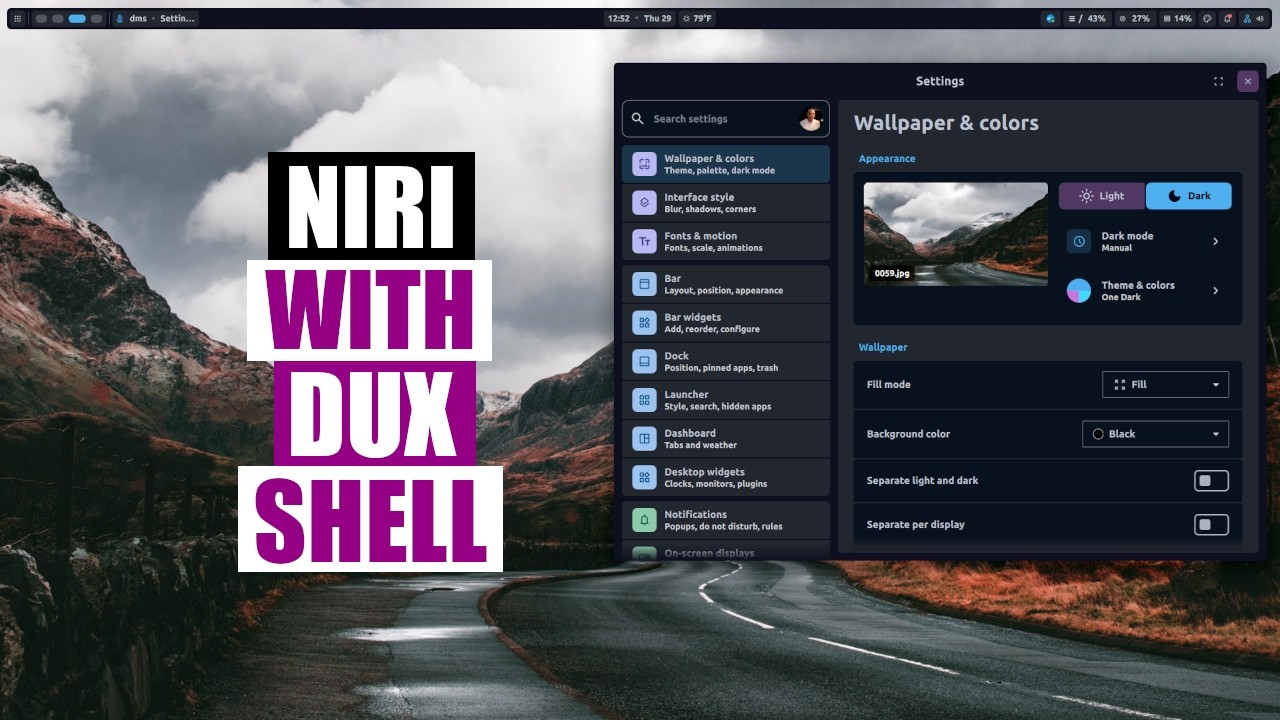Click the 12:52 clock in top bar
The height and width of the screenshot is (720, 1280).
point(619,18)
